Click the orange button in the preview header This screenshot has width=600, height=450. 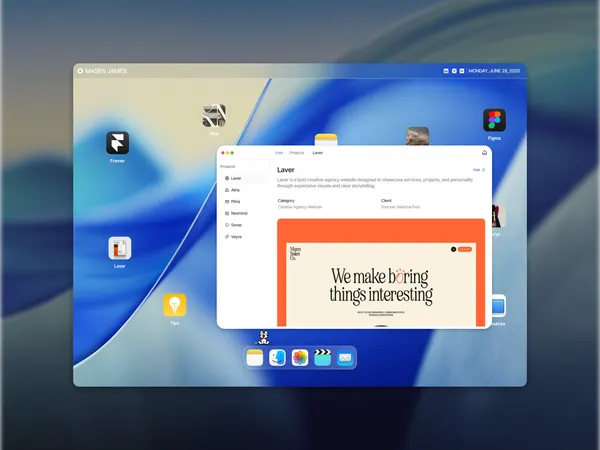pos(465,249)
